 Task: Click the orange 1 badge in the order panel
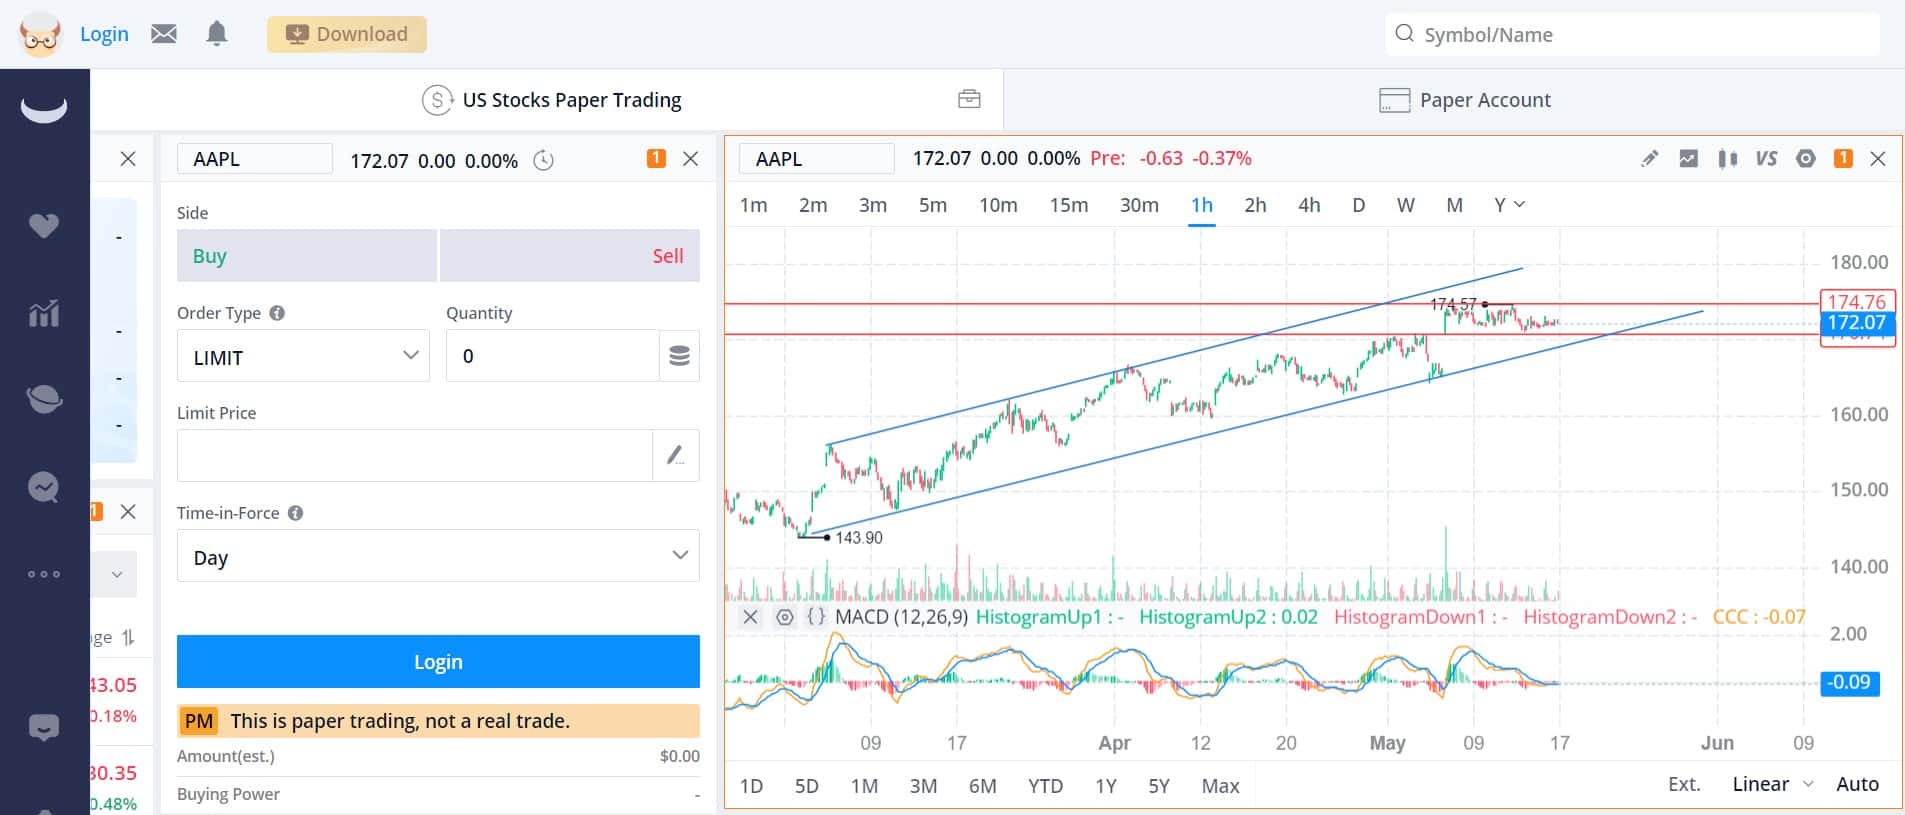coord(656,158)
